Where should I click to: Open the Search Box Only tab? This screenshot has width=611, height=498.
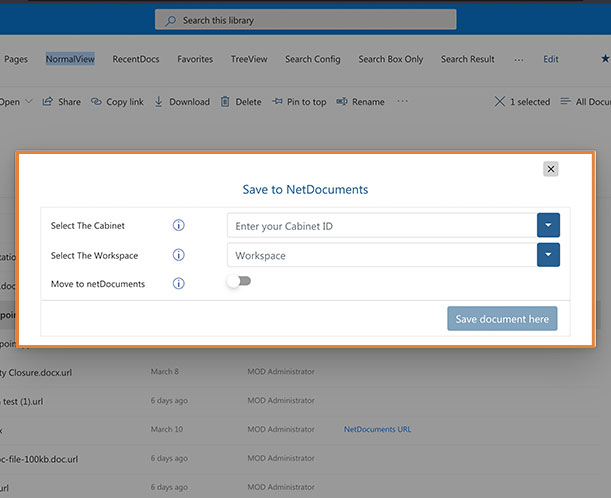coord(390,59)
